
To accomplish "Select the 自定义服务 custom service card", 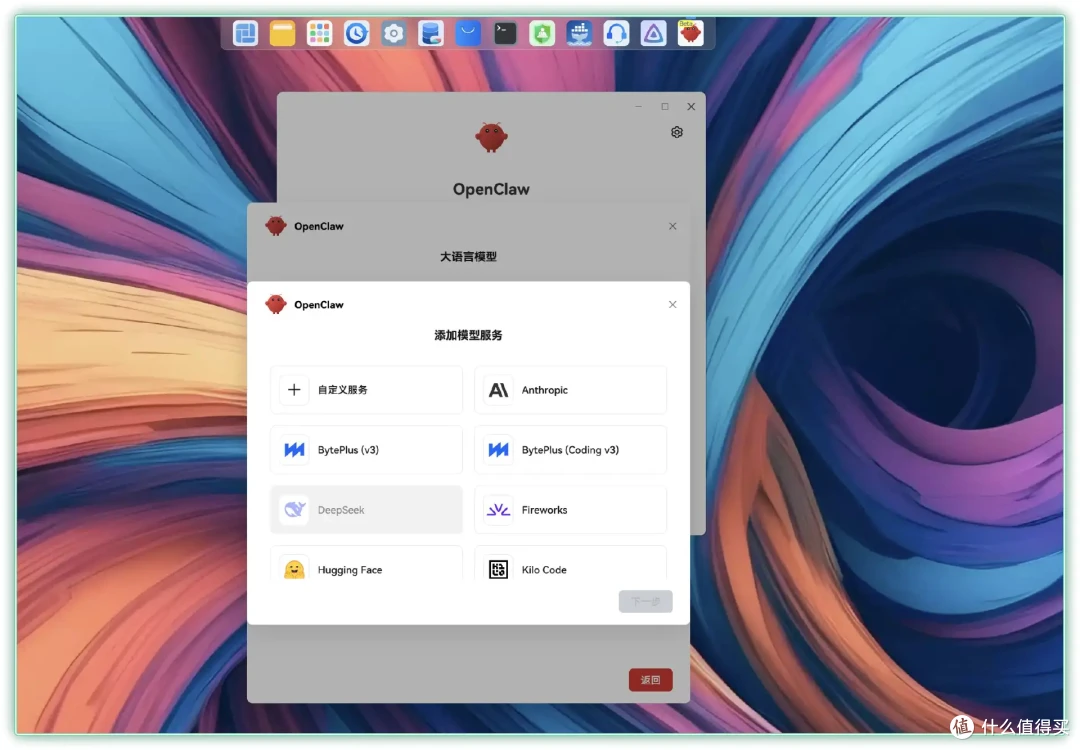I will (x=366, y=390).
